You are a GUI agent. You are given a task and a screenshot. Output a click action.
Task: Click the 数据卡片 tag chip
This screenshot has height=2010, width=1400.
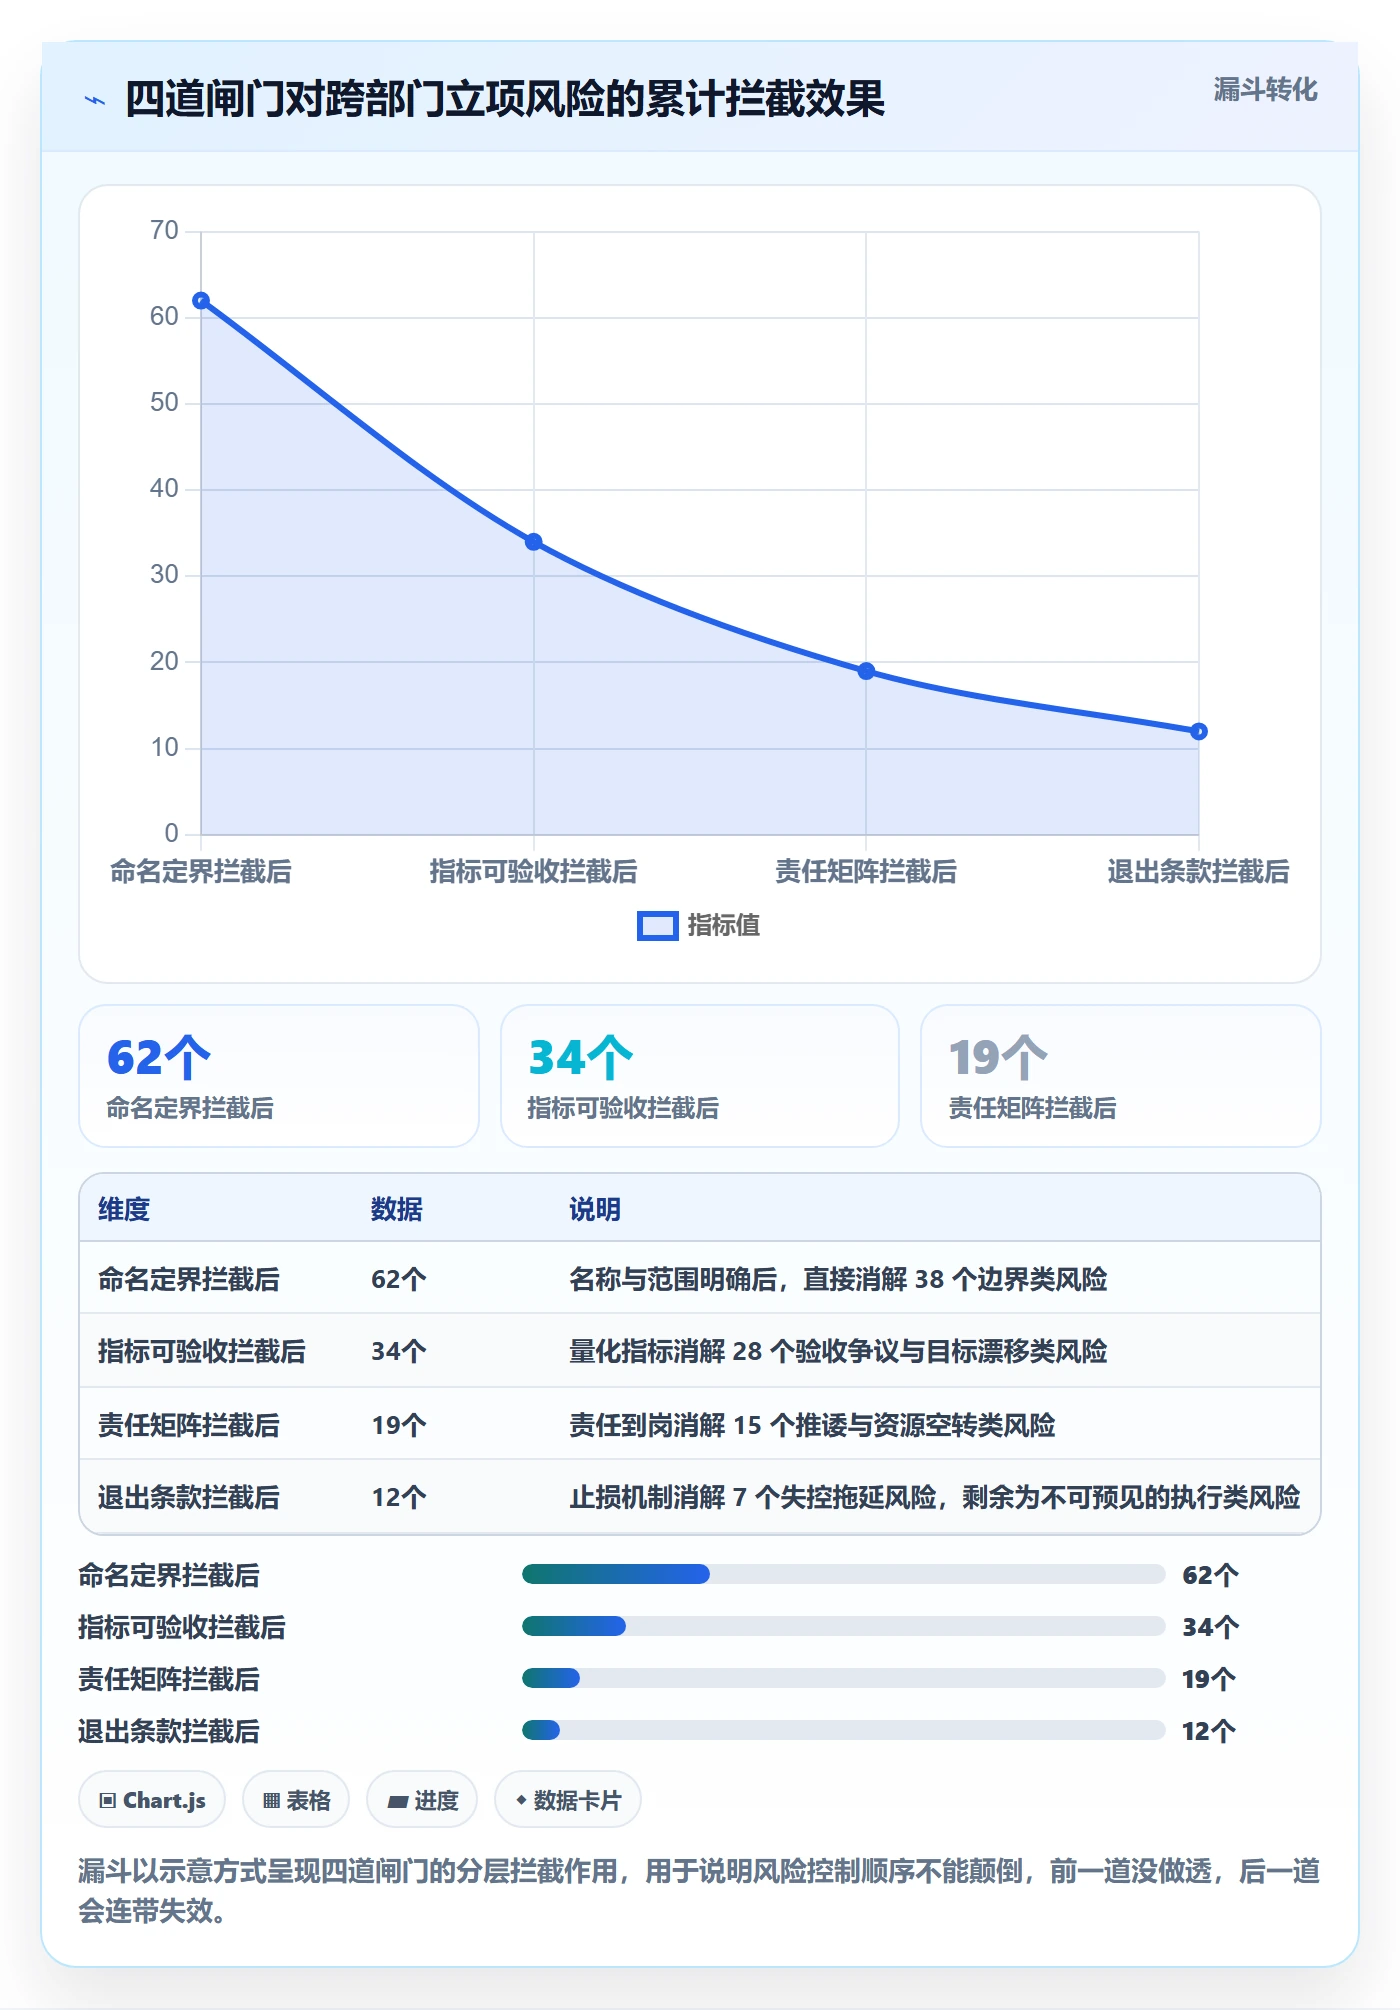pos(568,1800)
